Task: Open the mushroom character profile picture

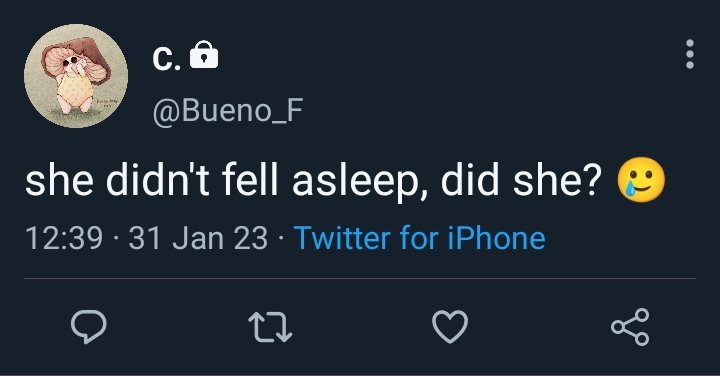Action: click(76, 76)
